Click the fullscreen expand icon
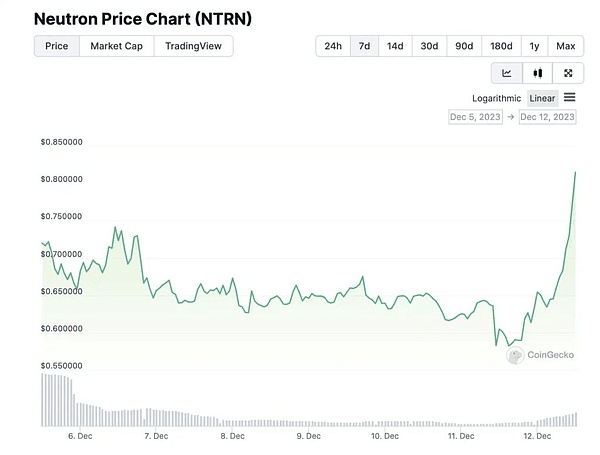The image size is (600, 455). (568, 73)
